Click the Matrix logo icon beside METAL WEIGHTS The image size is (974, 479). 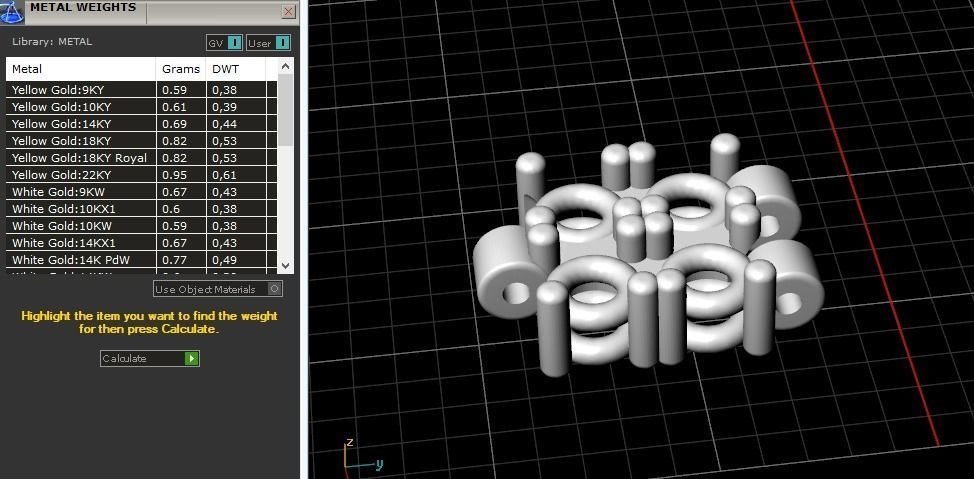point(11,11)
